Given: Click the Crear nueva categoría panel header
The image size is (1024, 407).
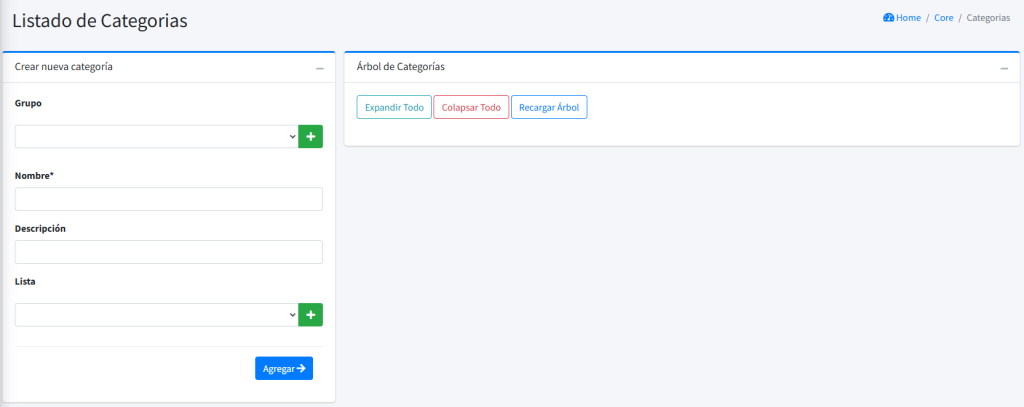Looking at the screenshot, I should click(x=64, y=67).
